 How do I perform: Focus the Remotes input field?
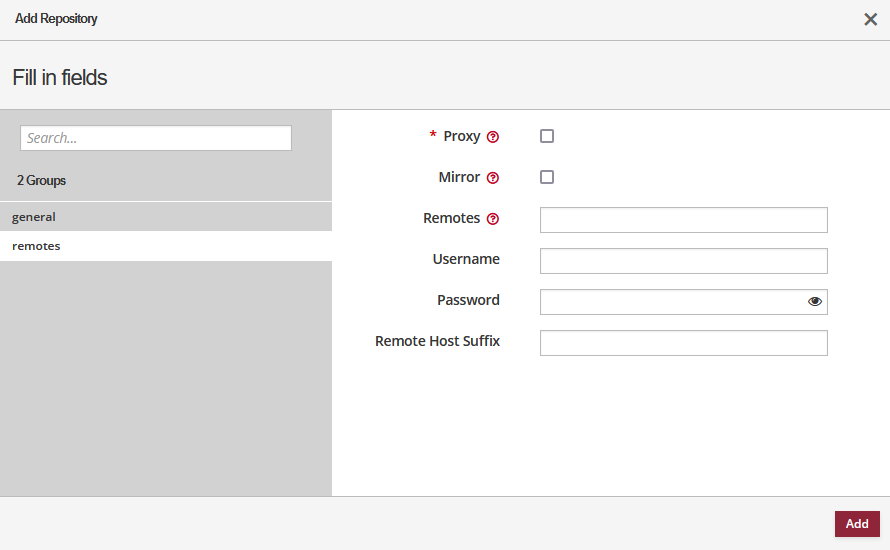tap(683, 220)
